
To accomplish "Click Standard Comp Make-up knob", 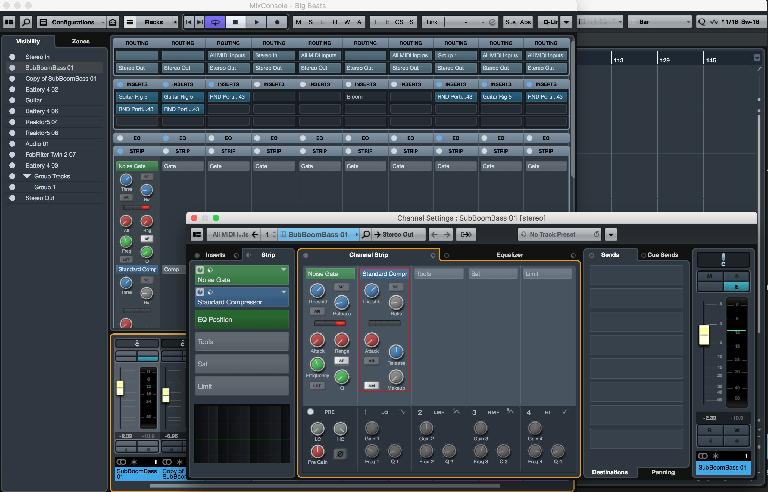I will pyautogui.click(x=396, y=376).
